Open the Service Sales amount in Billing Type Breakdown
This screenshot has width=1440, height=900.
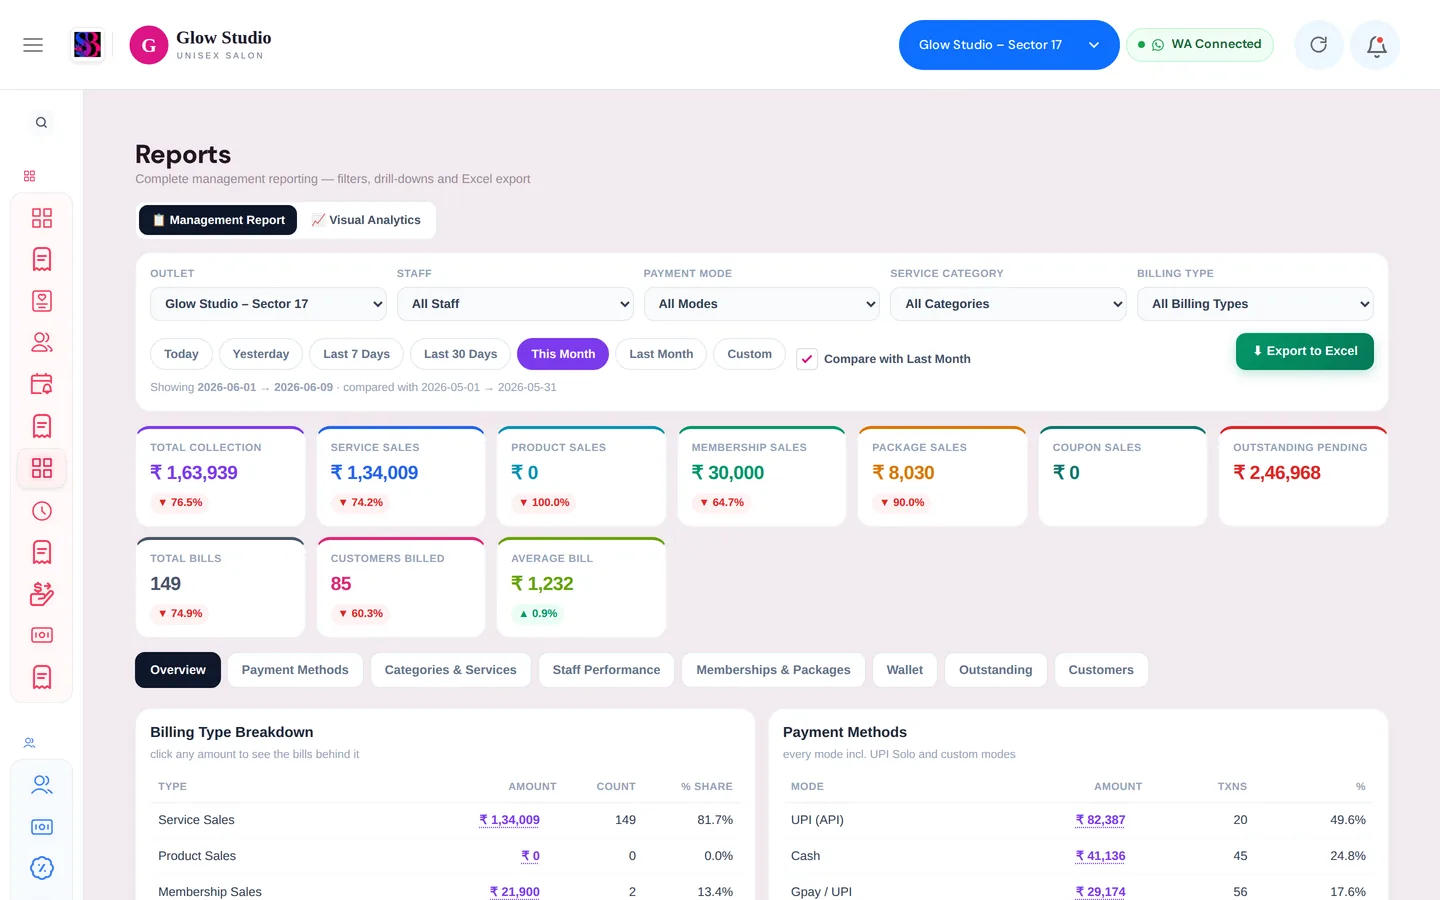pos(509,820)
